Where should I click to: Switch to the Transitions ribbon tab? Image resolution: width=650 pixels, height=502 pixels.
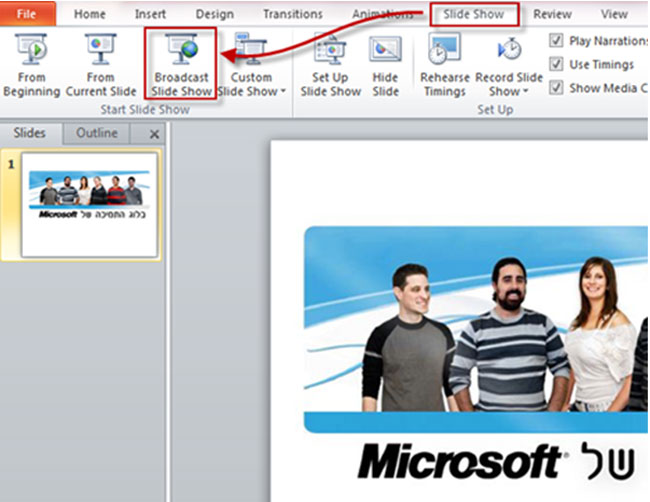(x=295, y=15)
